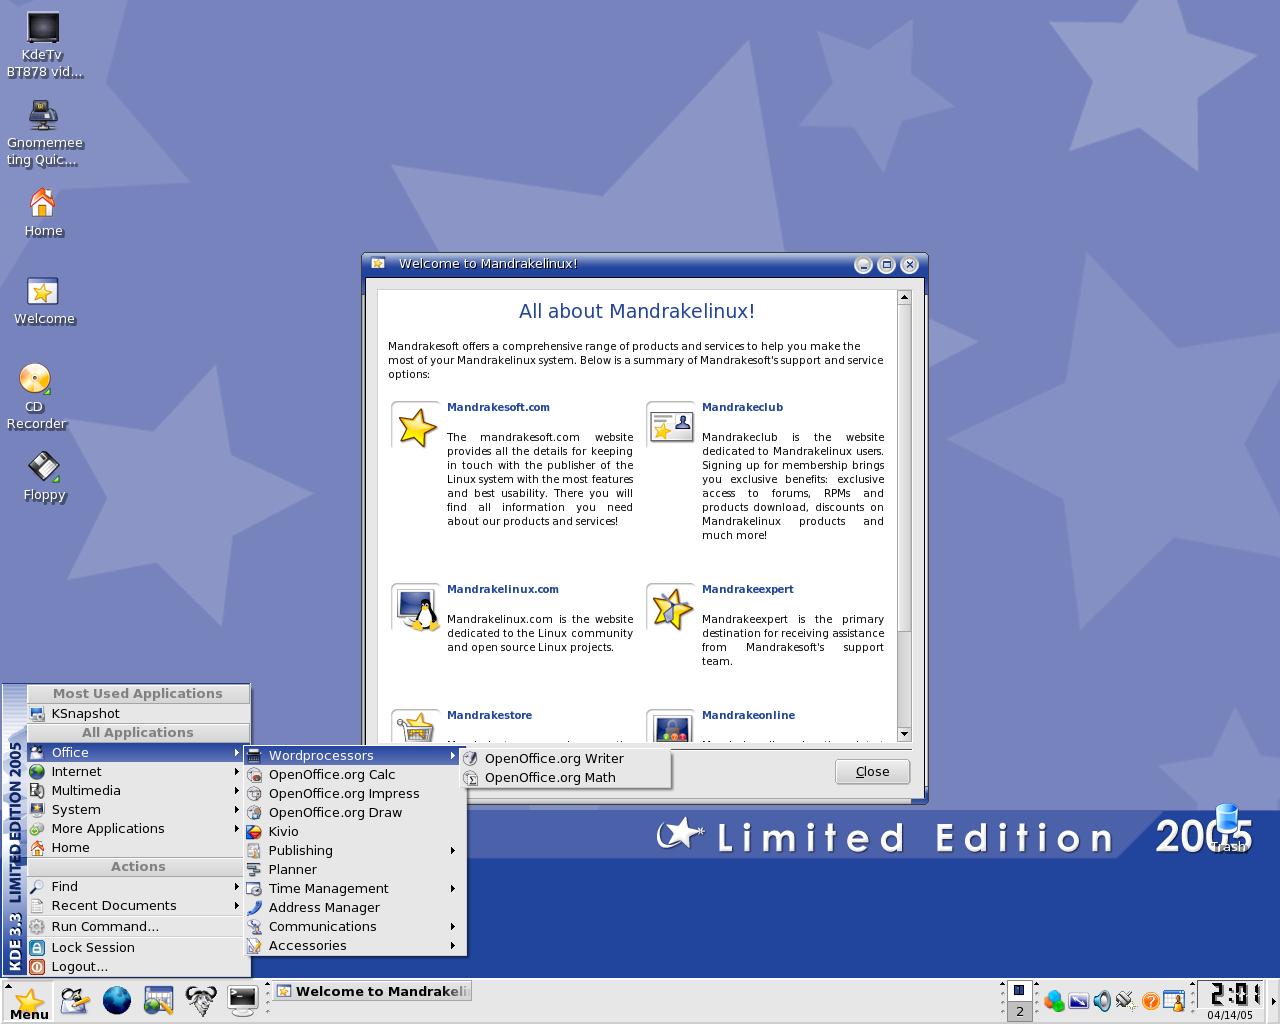Click the speaker volume tray icon
The height and width of the screenshot is (1024, 1280).
coord(1102,1001)
